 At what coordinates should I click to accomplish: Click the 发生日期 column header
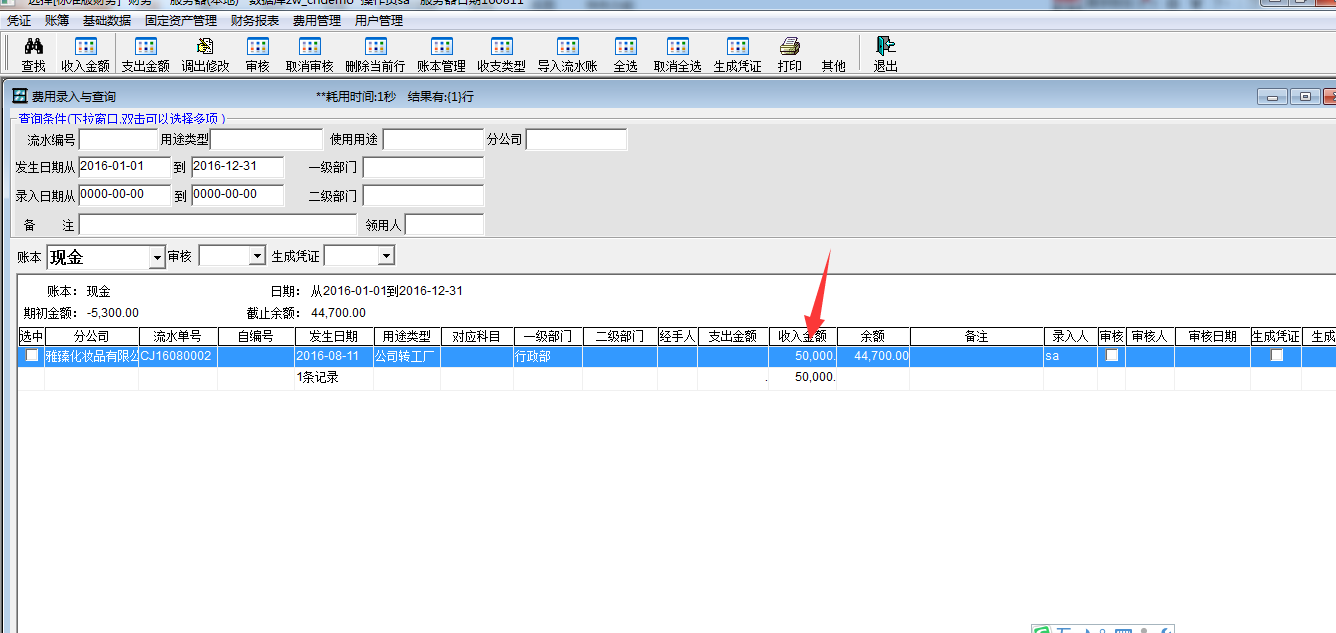[x=334, y=337]
